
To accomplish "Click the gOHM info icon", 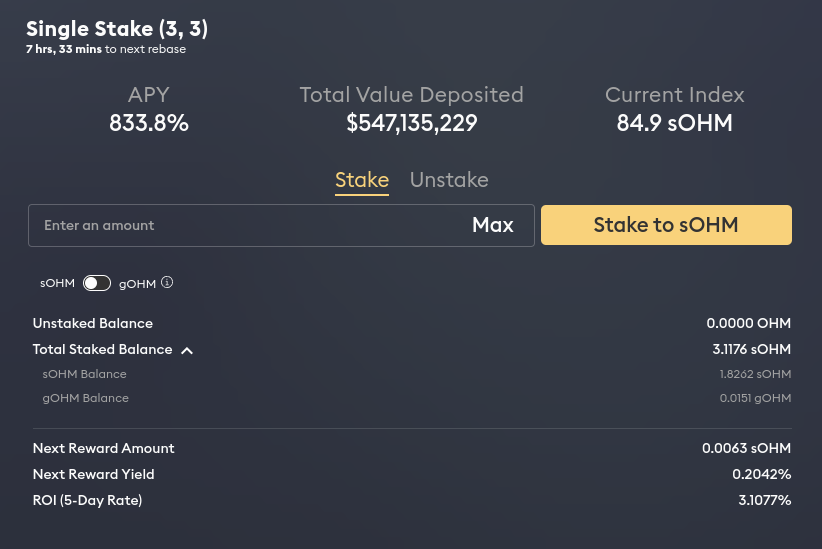I will [167, 283].
